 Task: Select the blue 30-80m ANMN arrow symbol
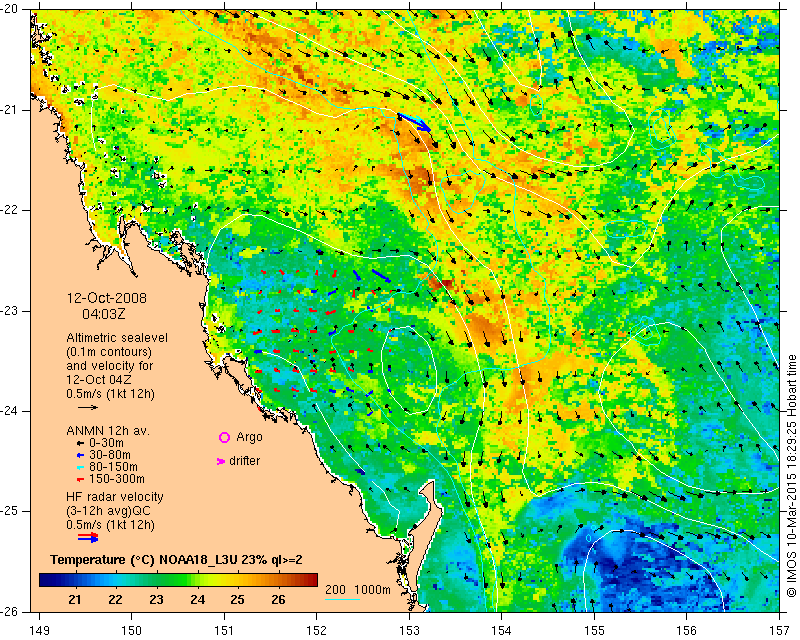pyautogui.click(x=79, y=455)
